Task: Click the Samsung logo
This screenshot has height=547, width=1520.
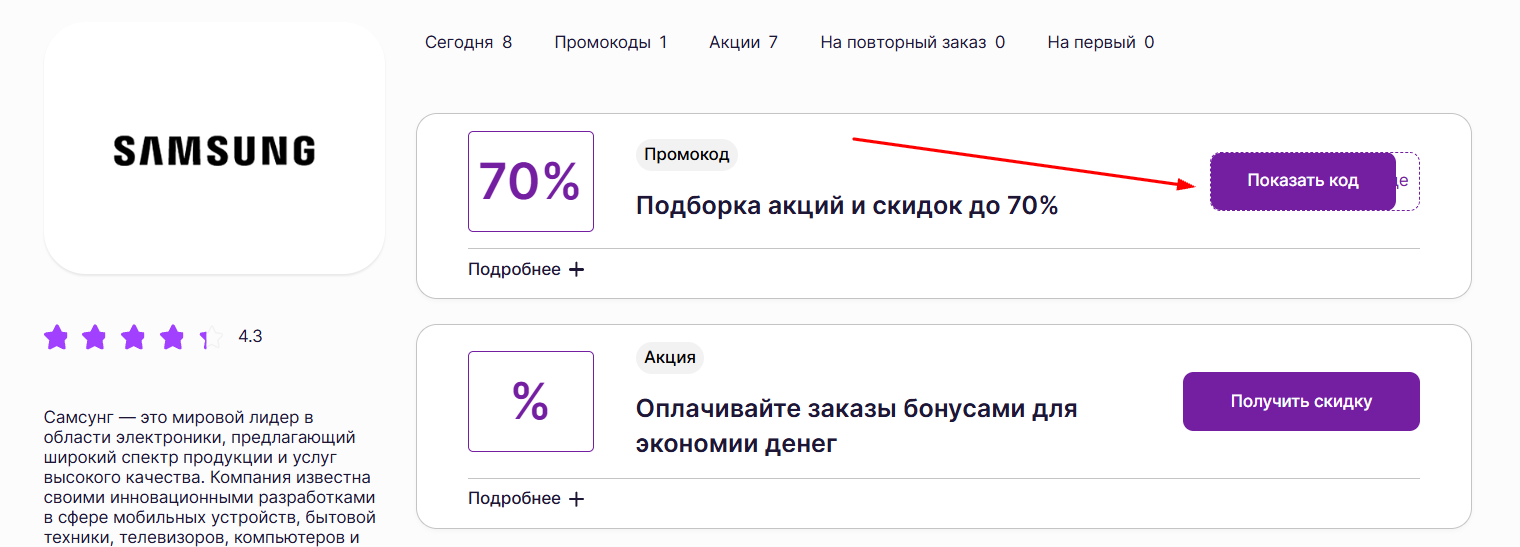Action: coord(214,151)
